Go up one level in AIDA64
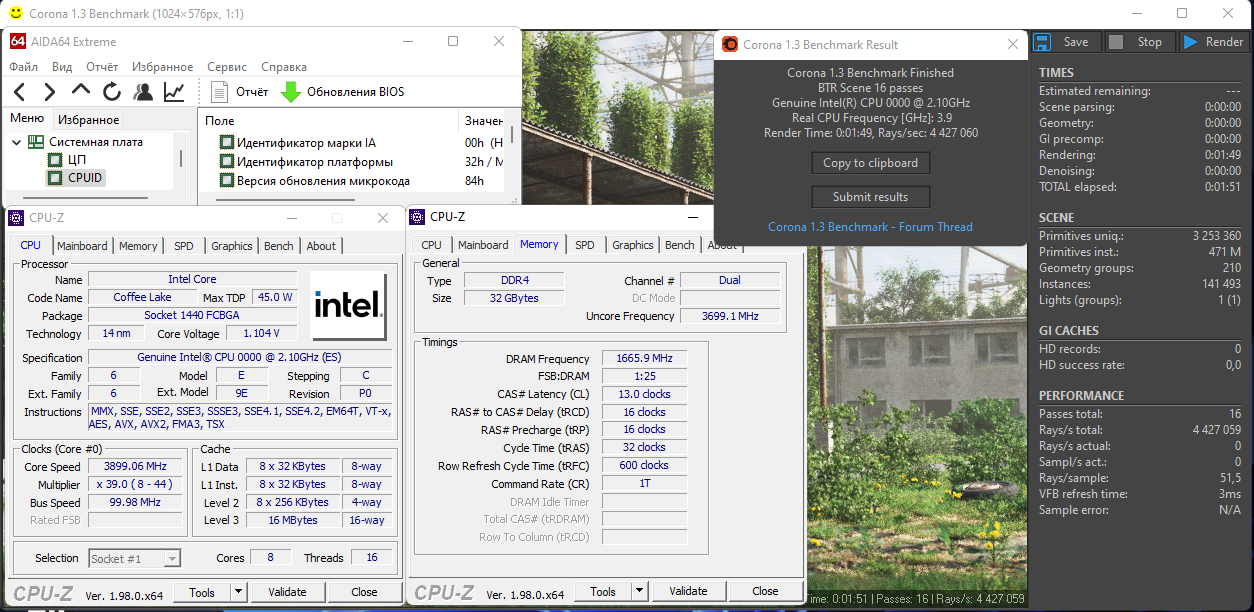The height and width of the screenshot is (612, 1254). [81, 91]
